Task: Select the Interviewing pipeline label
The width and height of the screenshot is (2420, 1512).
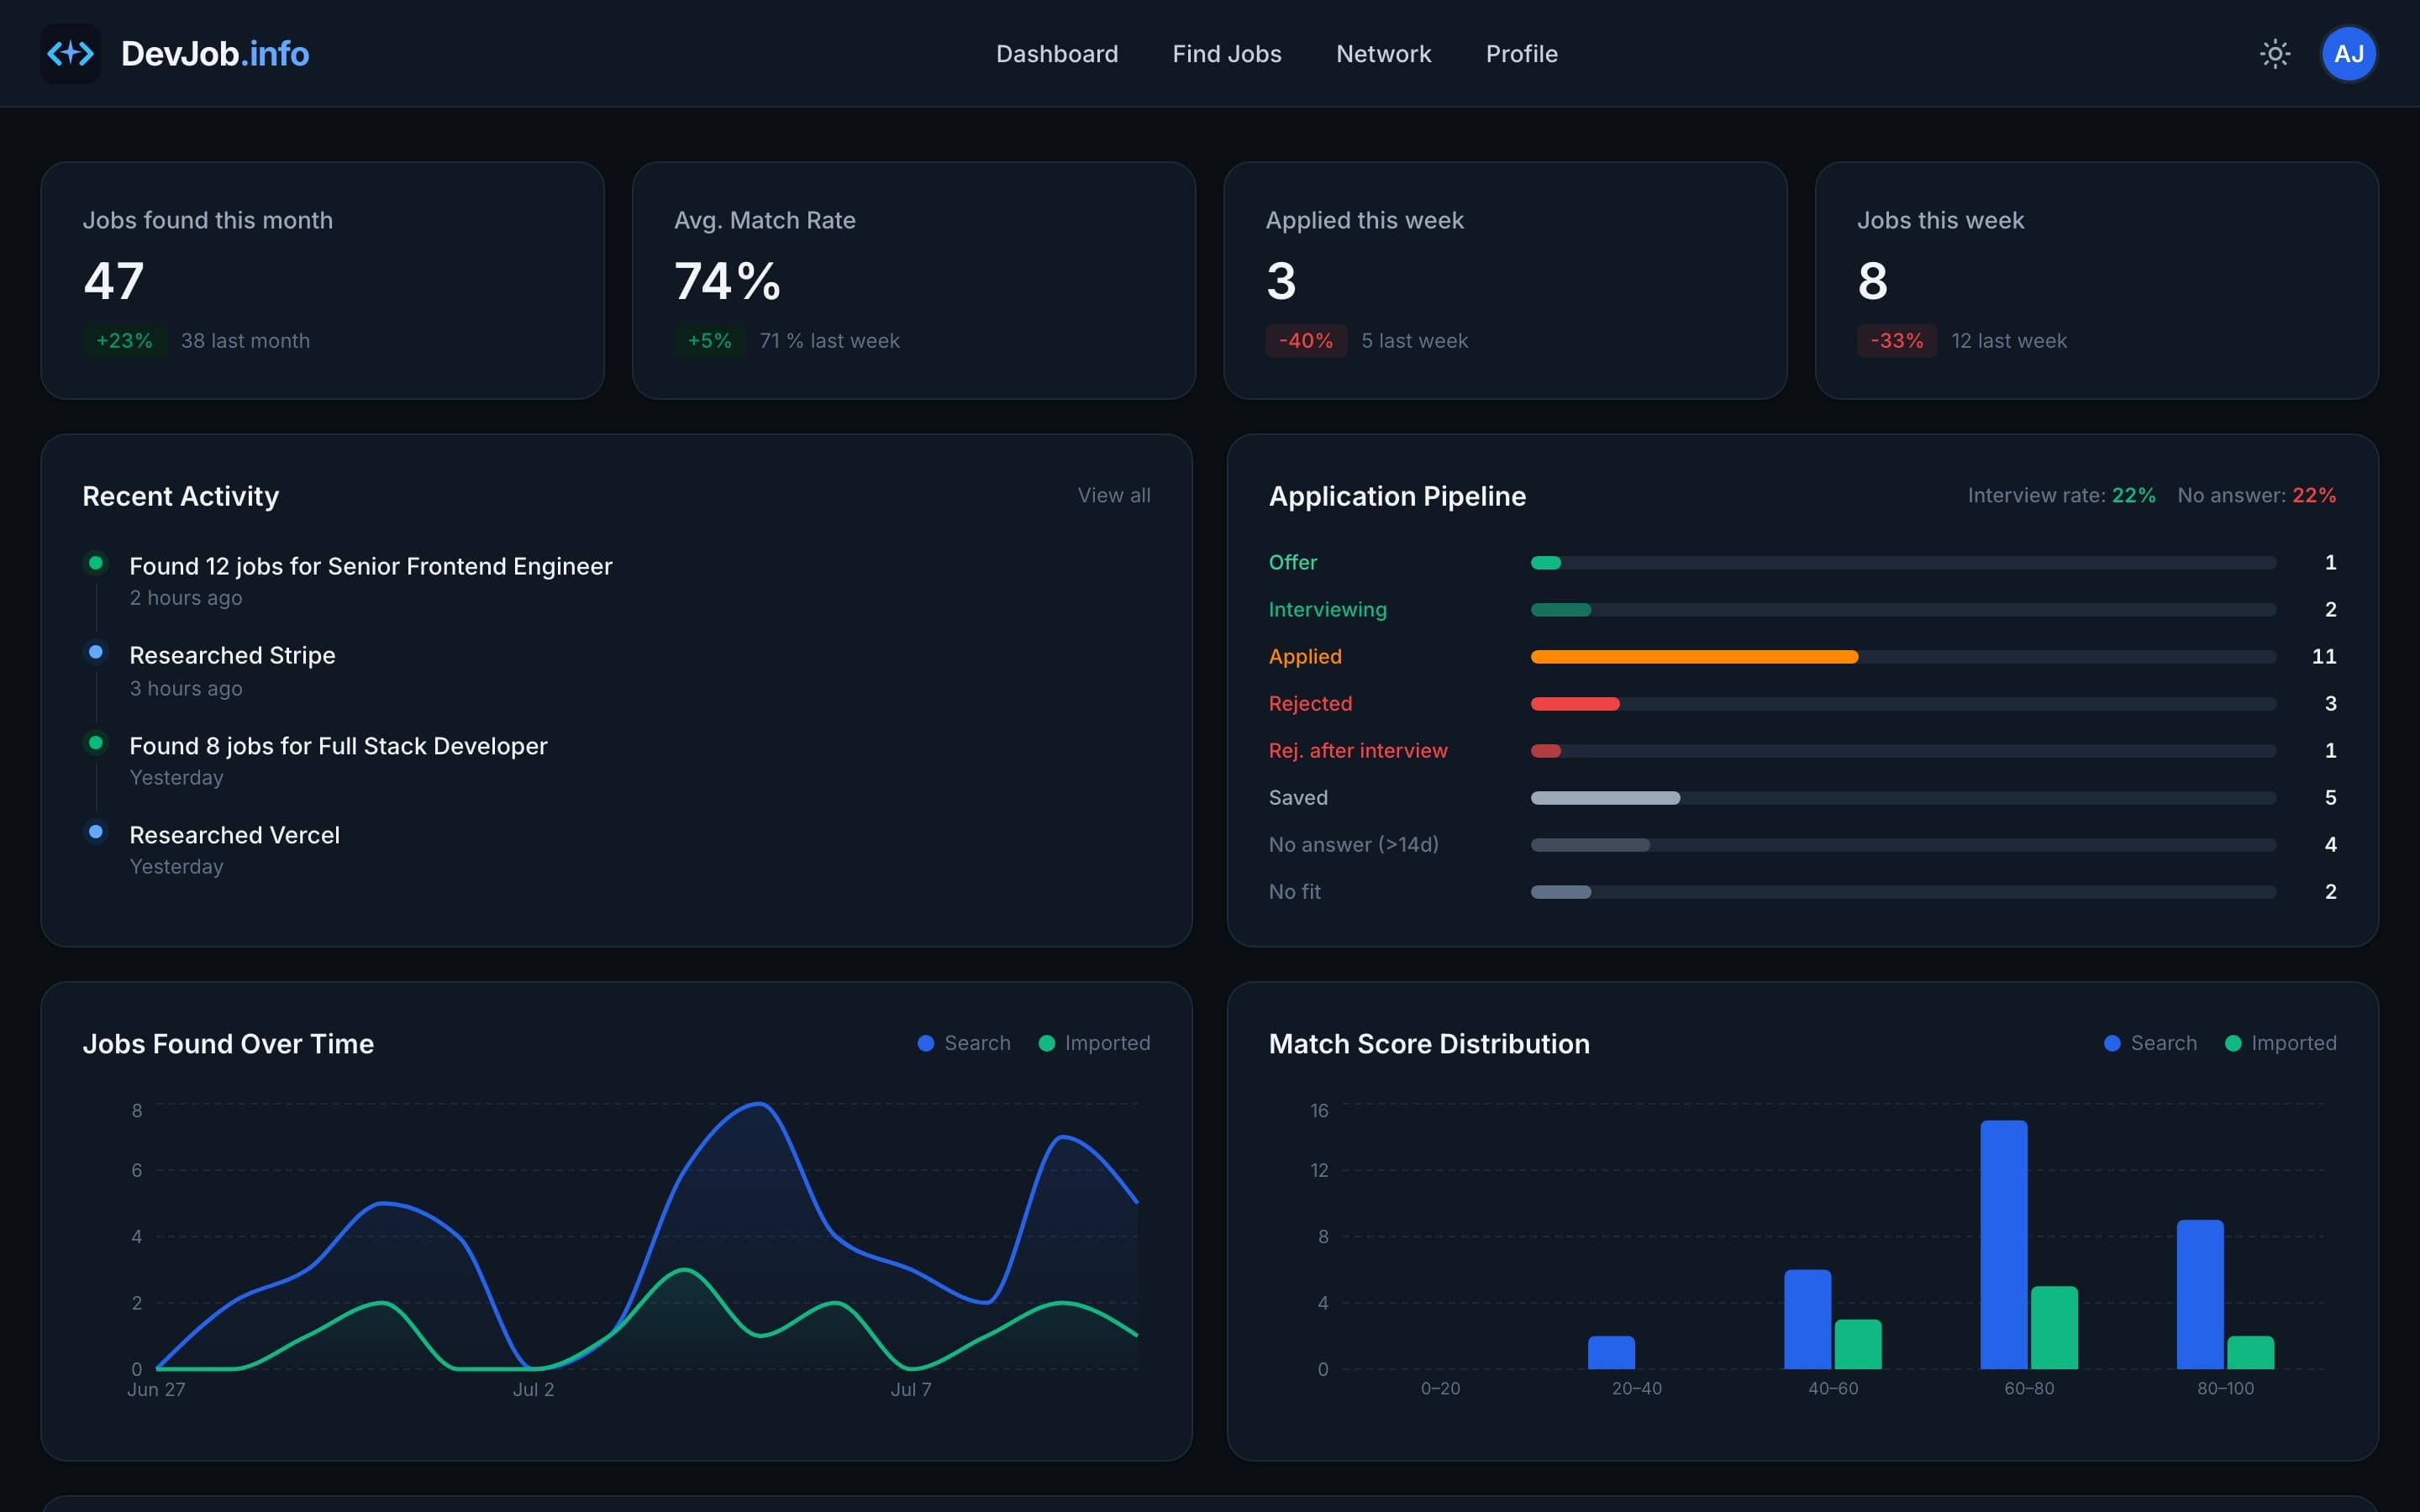Action: tap(1327, 610)
